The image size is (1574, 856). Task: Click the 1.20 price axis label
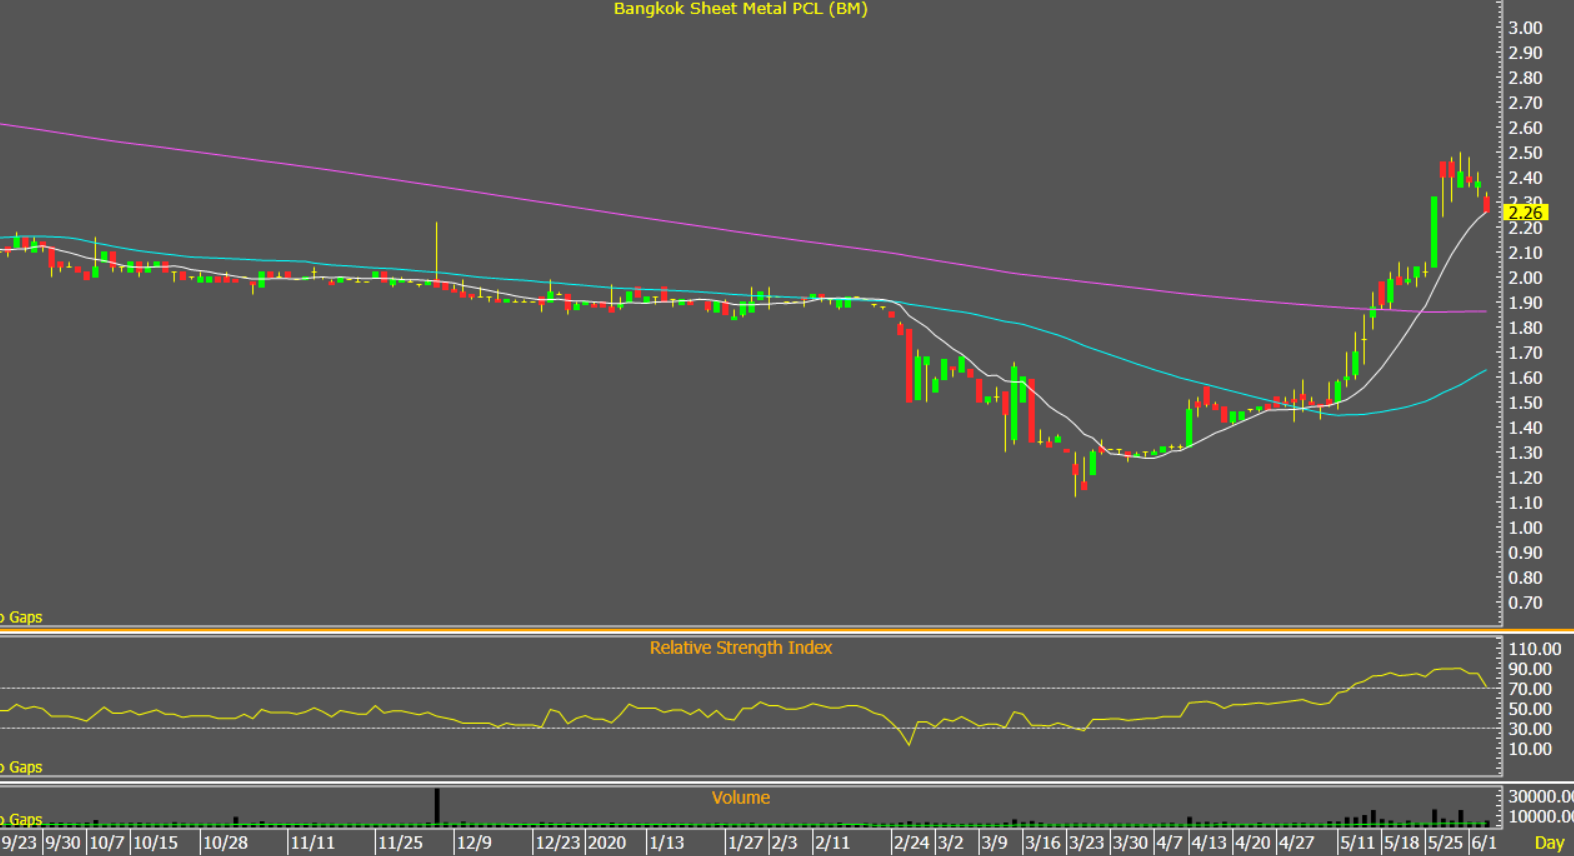click(1526, 478)
